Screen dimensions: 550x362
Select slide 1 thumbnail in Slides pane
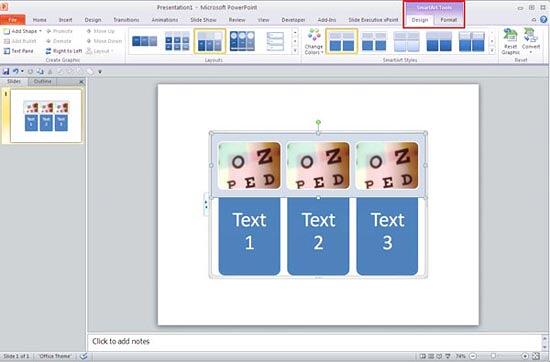click(46, 116)
